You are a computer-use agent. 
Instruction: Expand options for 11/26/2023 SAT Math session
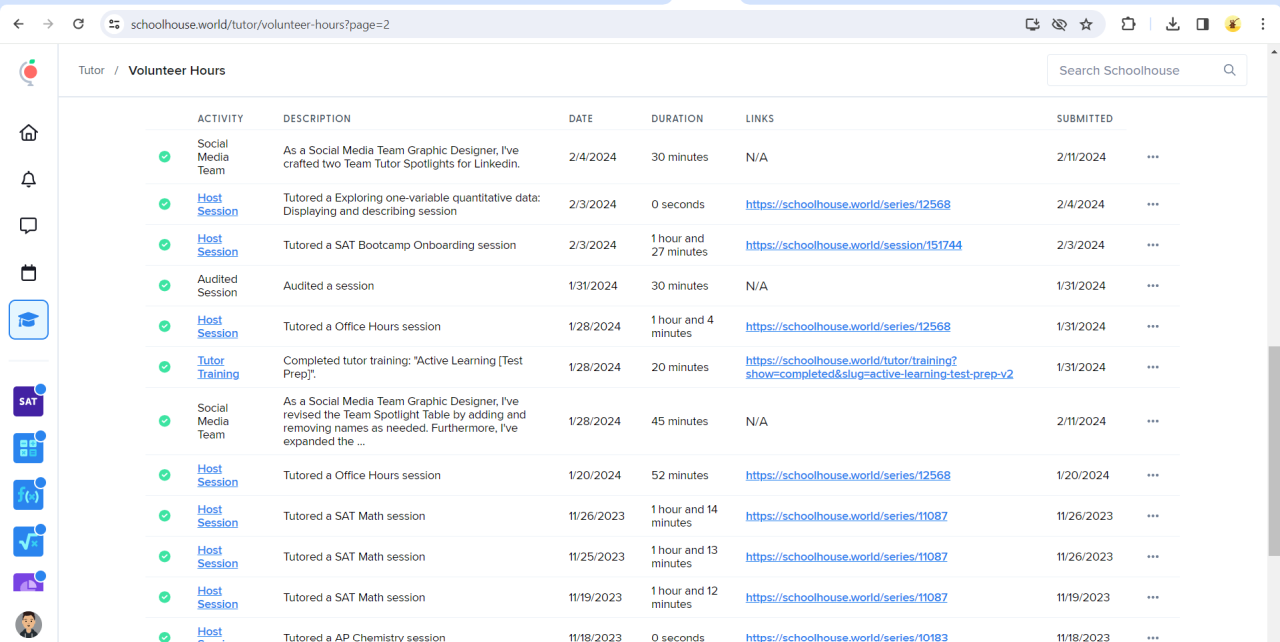[x=1153, y=516]
